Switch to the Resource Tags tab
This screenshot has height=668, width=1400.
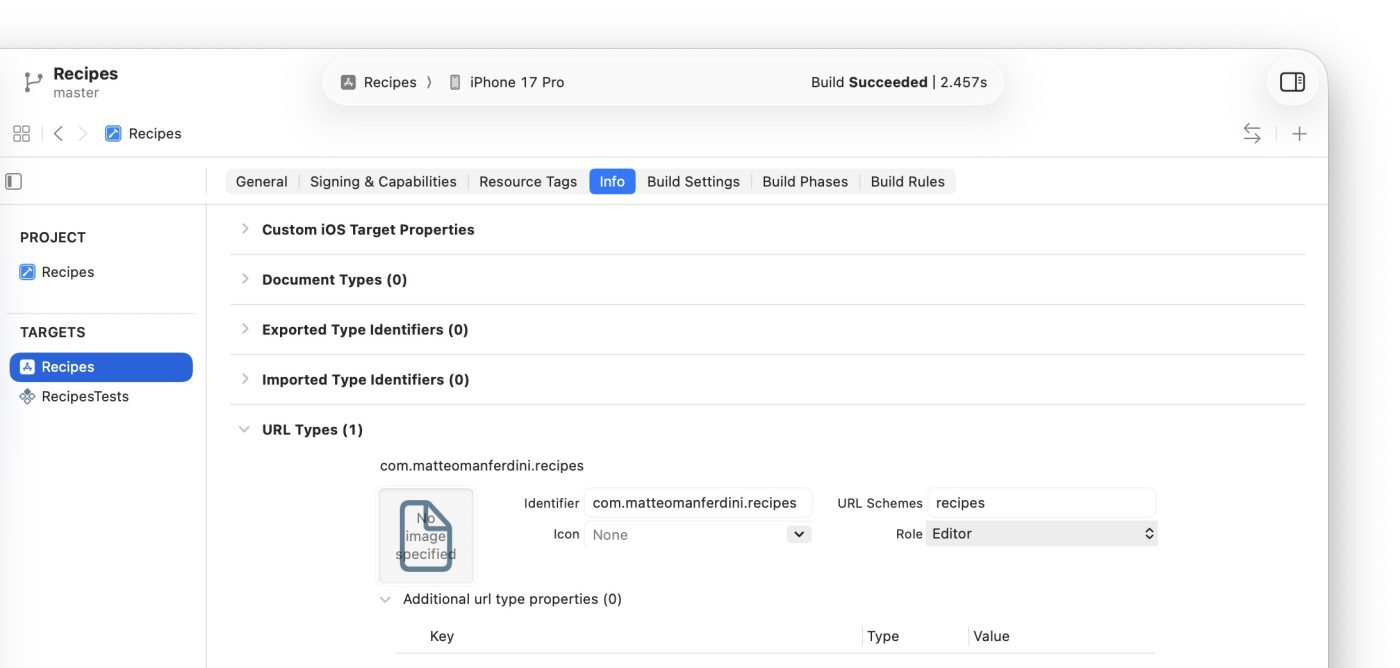click(528, 181)
